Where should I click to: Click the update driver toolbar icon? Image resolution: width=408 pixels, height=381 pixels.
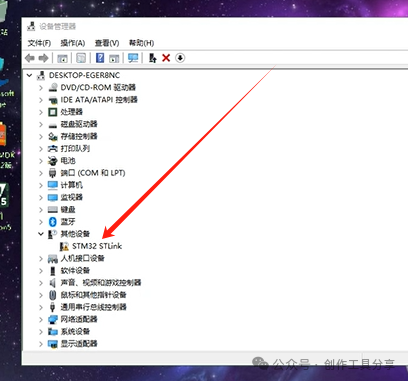click(x=153, y=58)
